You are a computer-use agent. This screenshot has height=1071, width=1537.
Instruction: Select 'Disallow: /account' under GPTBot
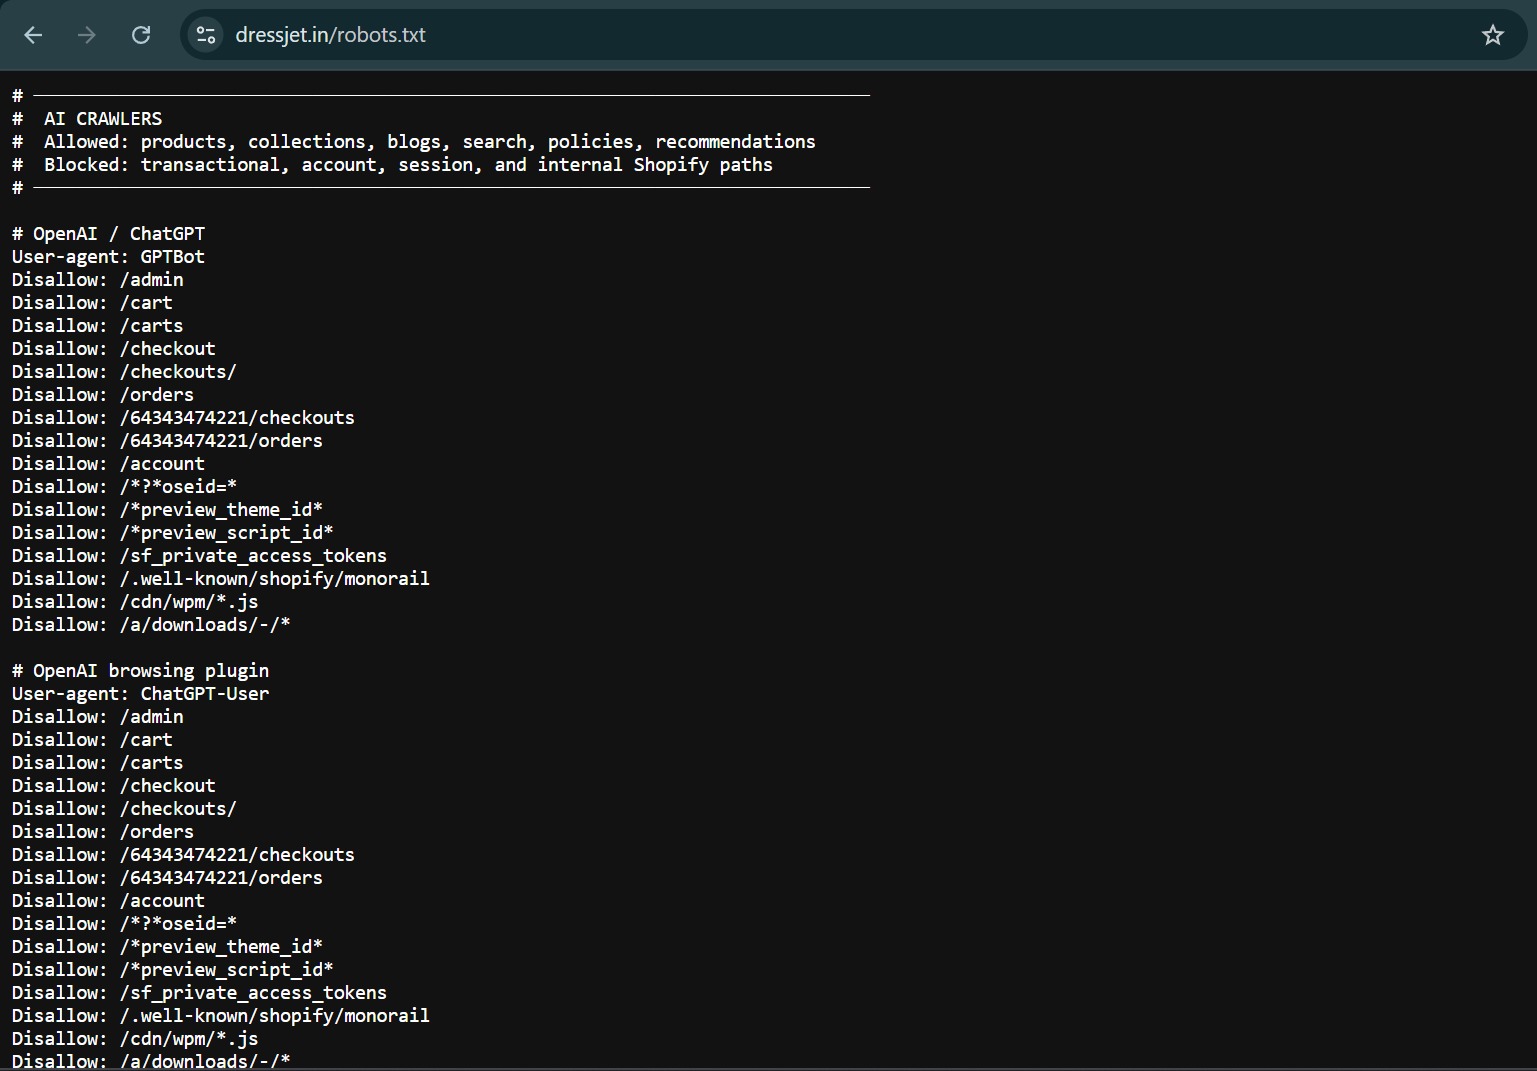click(108, 463)
